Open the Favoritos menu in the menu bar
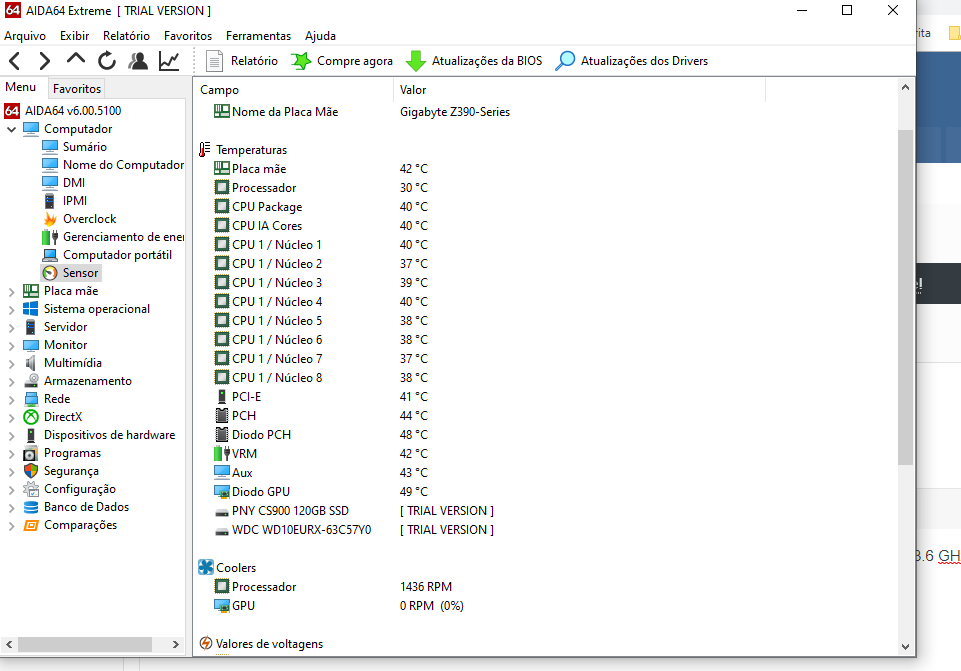The width and height of the screenshot is (961, 671). click(x=188, y=36)
